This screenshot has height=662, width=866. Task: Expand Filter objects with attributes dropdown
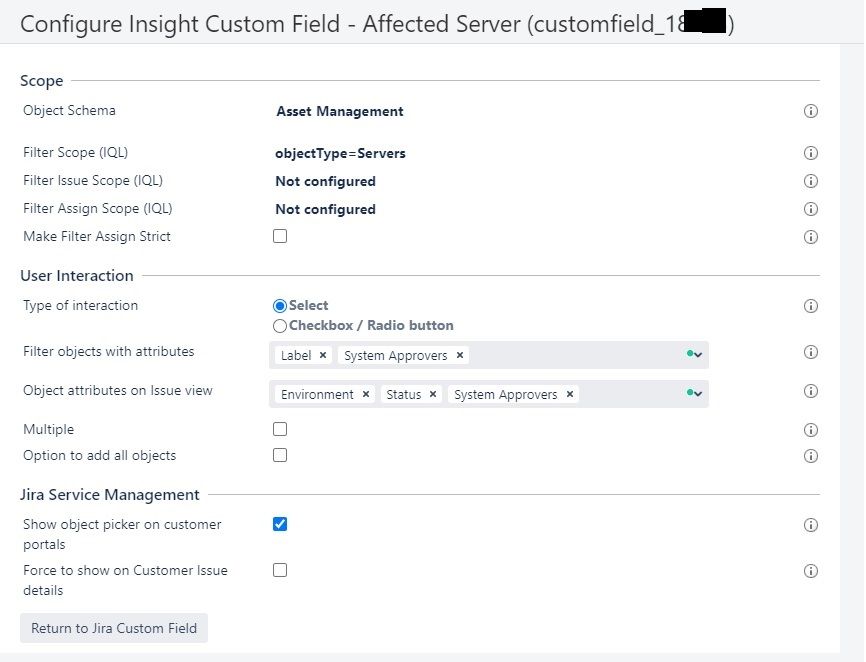[696, 355]
